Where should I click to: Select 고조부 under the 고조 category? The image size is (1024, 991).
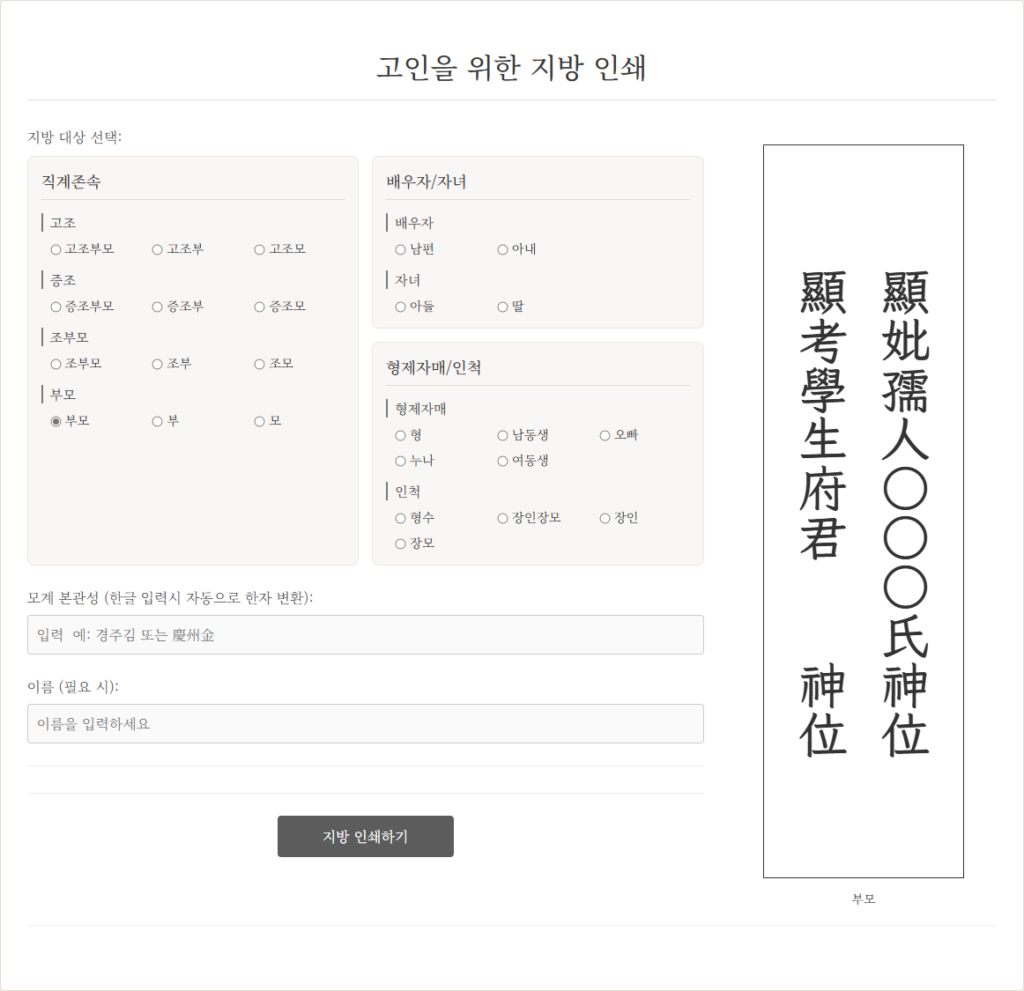tap(156, 249)
